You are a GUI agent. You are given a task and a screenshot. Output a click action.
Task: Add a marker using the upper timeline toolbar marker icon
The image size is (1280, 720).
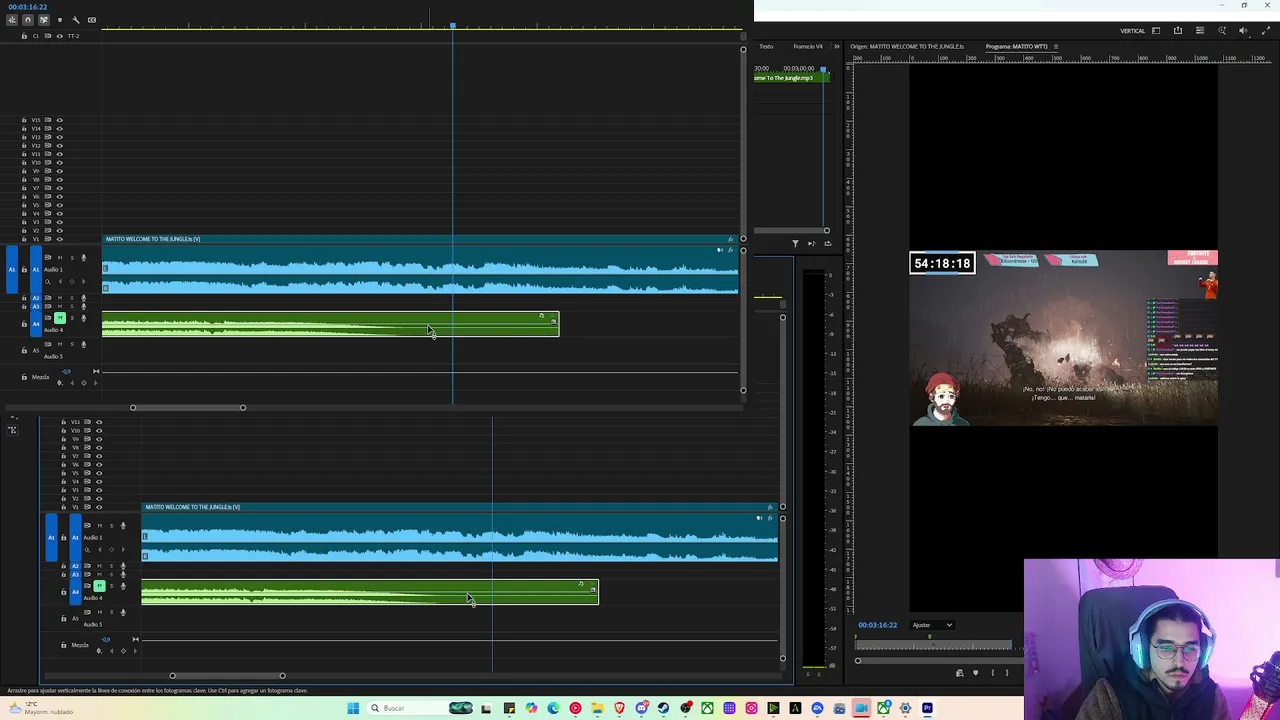(59, 20)
